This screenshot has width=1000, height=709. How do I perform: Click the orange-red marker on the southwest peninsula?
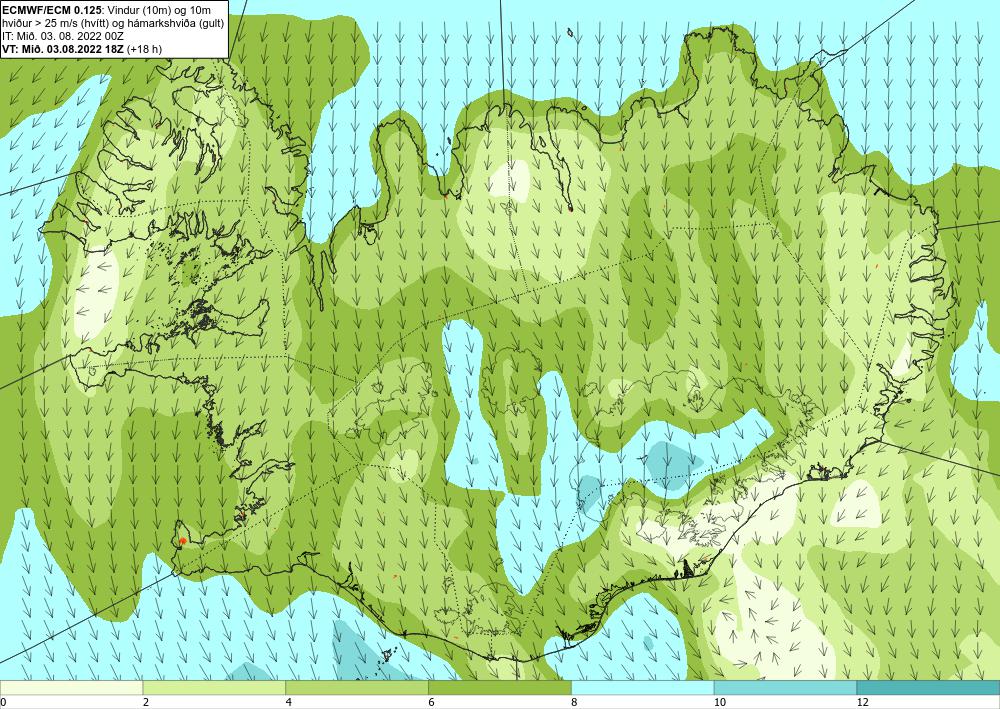point(182,541)
